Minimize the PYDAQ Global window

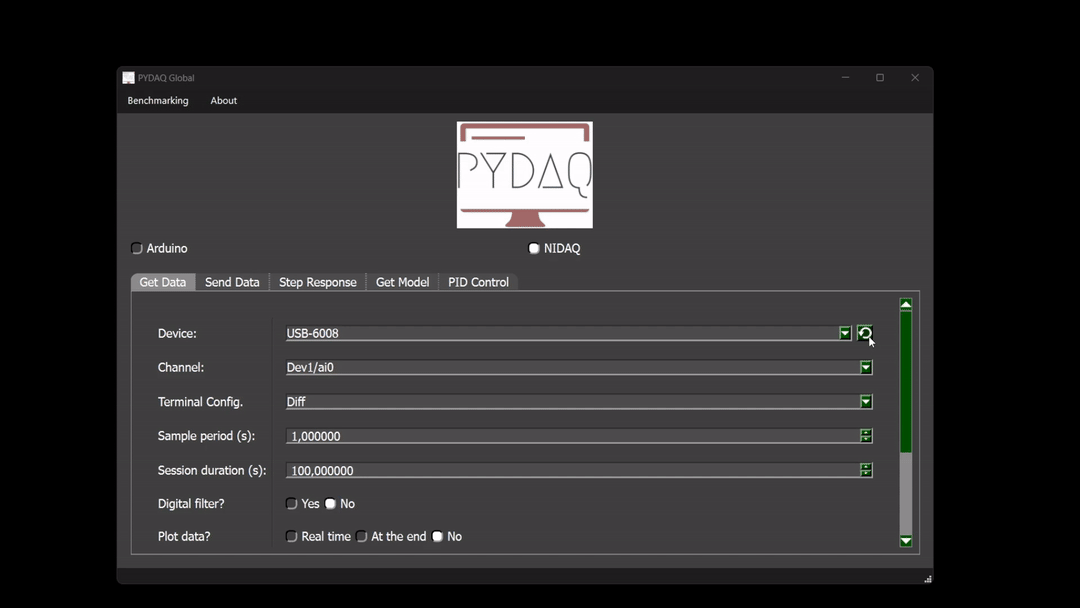click(845, 78)
